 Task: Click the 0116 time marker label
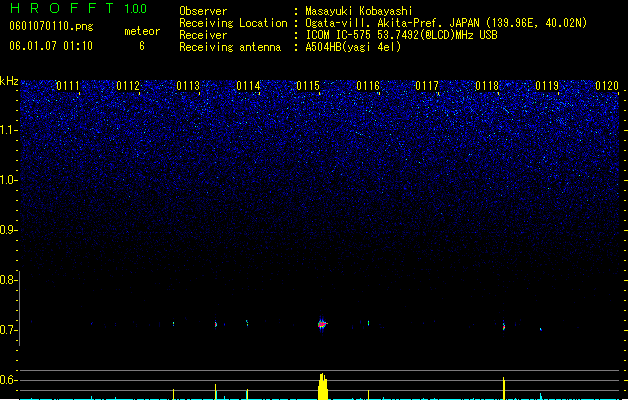368,86
